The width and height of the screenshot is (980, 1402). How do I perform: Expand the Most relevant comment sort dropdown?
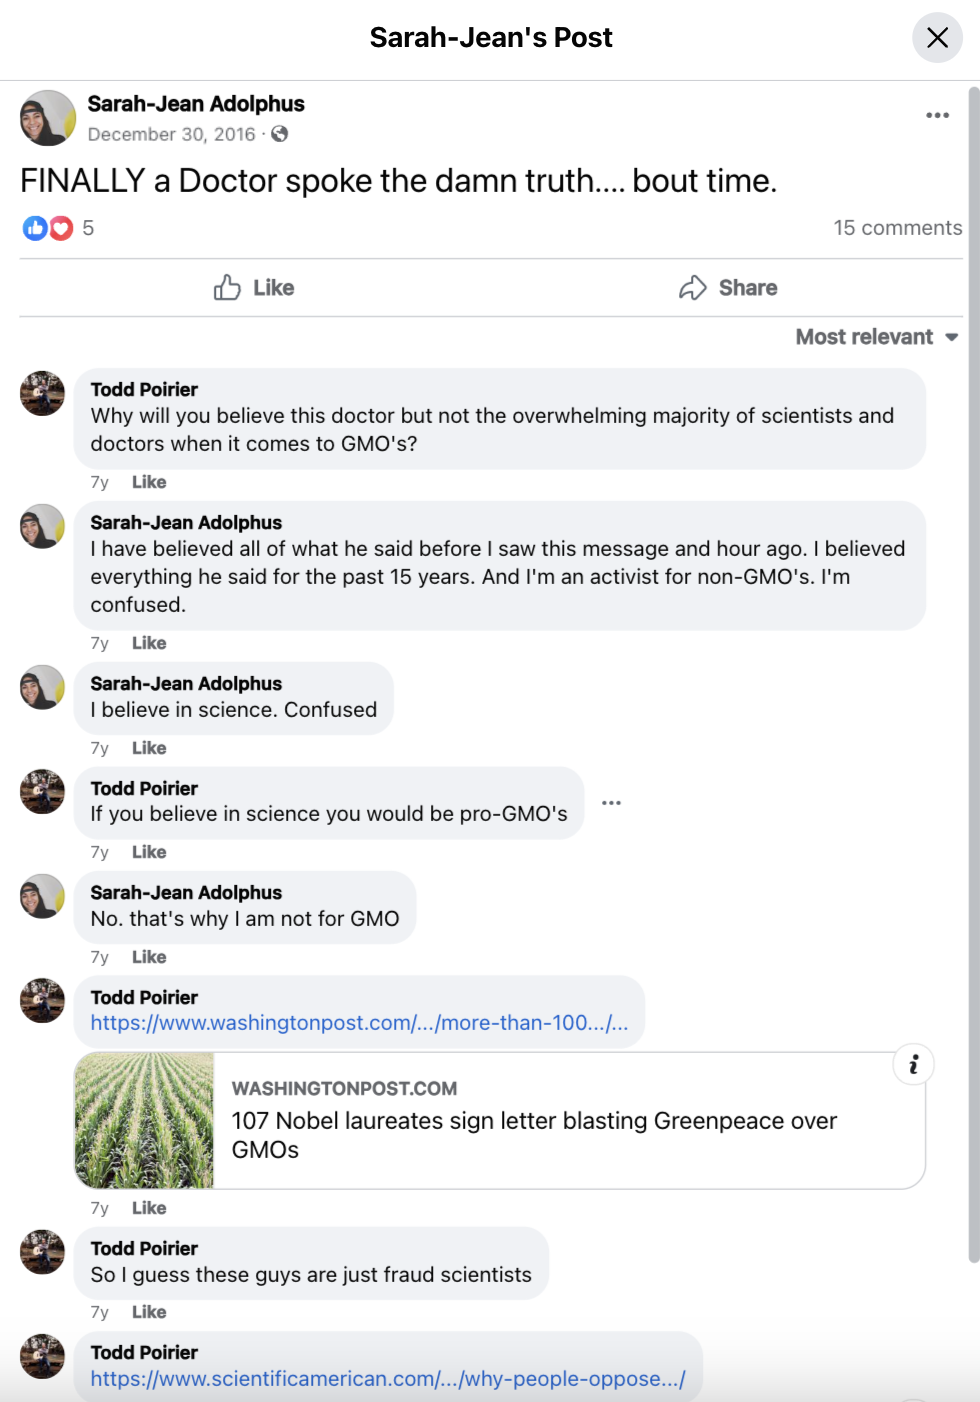click(877, 337)
